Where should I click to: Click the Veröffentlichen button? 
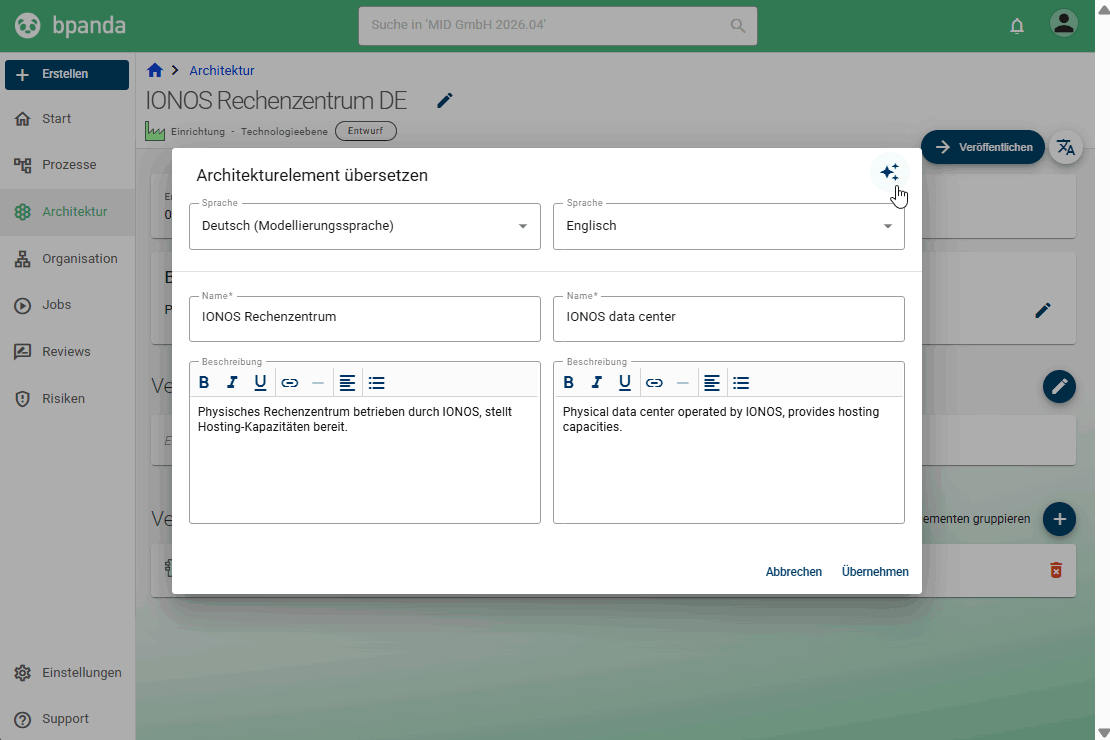pos(983,147)
